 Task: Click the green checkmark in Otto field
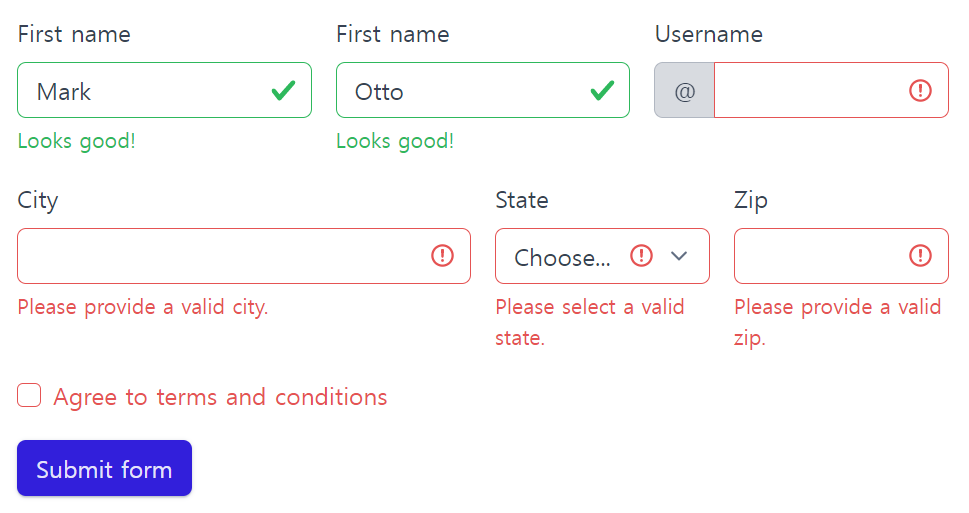(x=602, y=91)
